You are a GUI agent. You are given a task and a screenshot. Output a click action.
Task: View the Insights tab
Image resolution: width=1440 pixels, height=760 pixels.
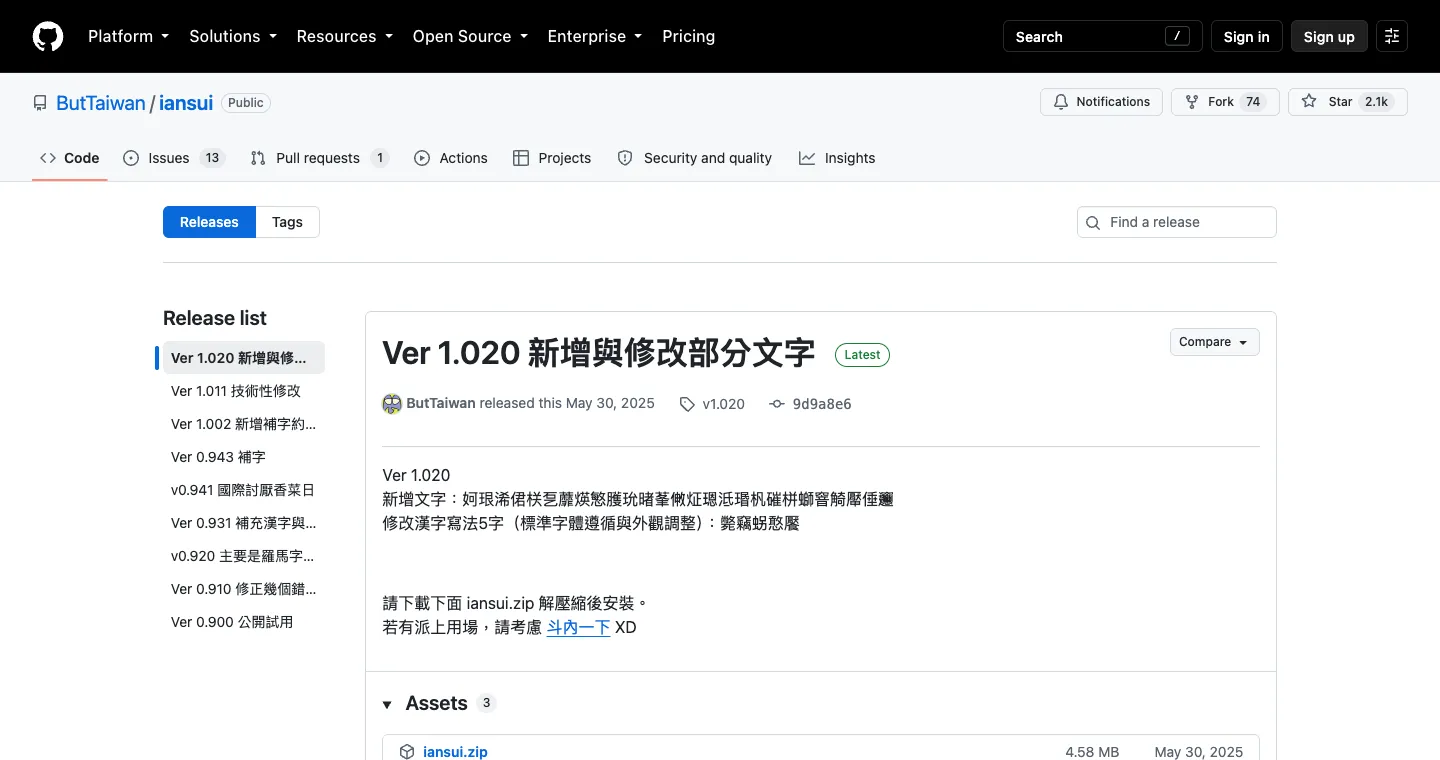[837, 158]
